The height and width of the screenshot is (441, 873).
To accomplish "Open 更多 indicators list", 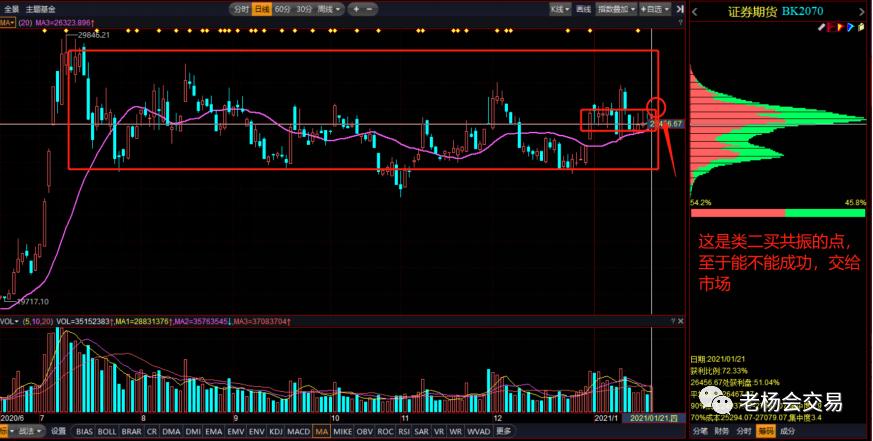I will click(x=503, y=432).
